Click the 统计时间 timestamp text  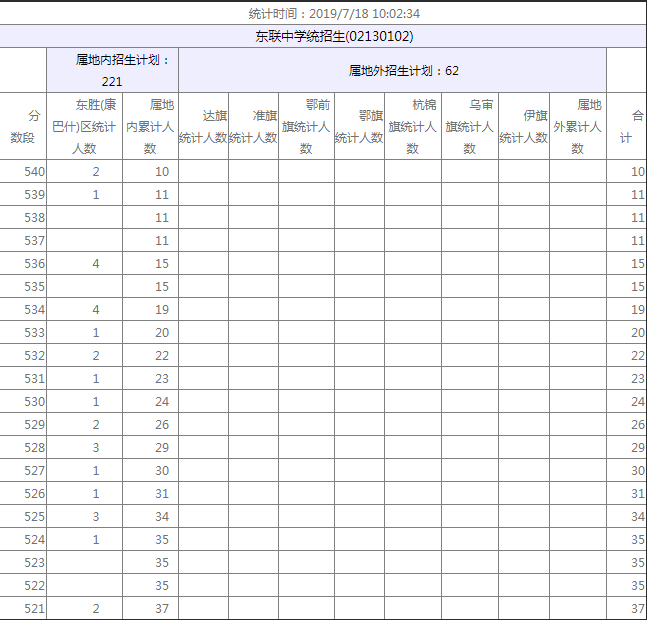coord(333,14)
